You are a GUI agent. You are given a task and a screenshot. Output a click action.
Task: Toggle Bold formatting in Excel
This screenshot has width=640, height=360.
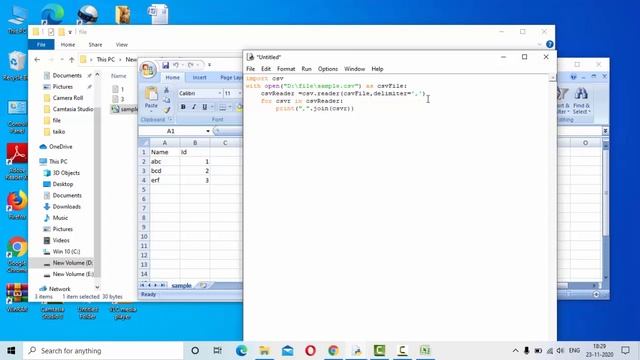point(183,107)
